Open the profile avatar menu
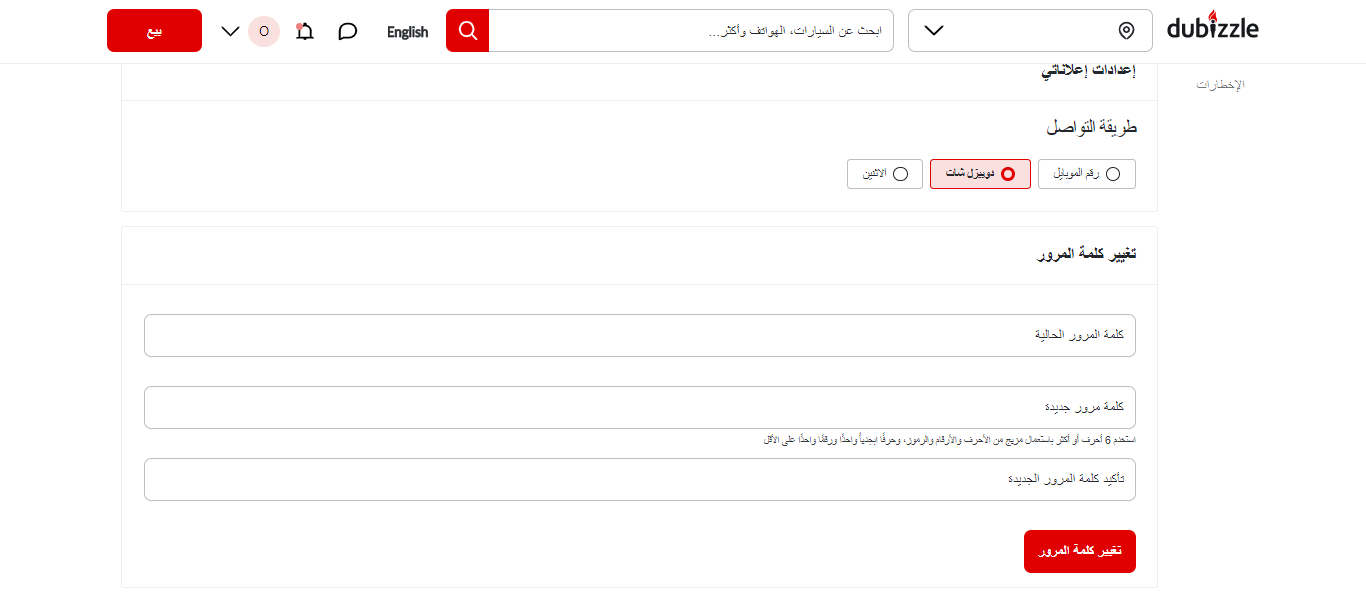 click(263, 31)
